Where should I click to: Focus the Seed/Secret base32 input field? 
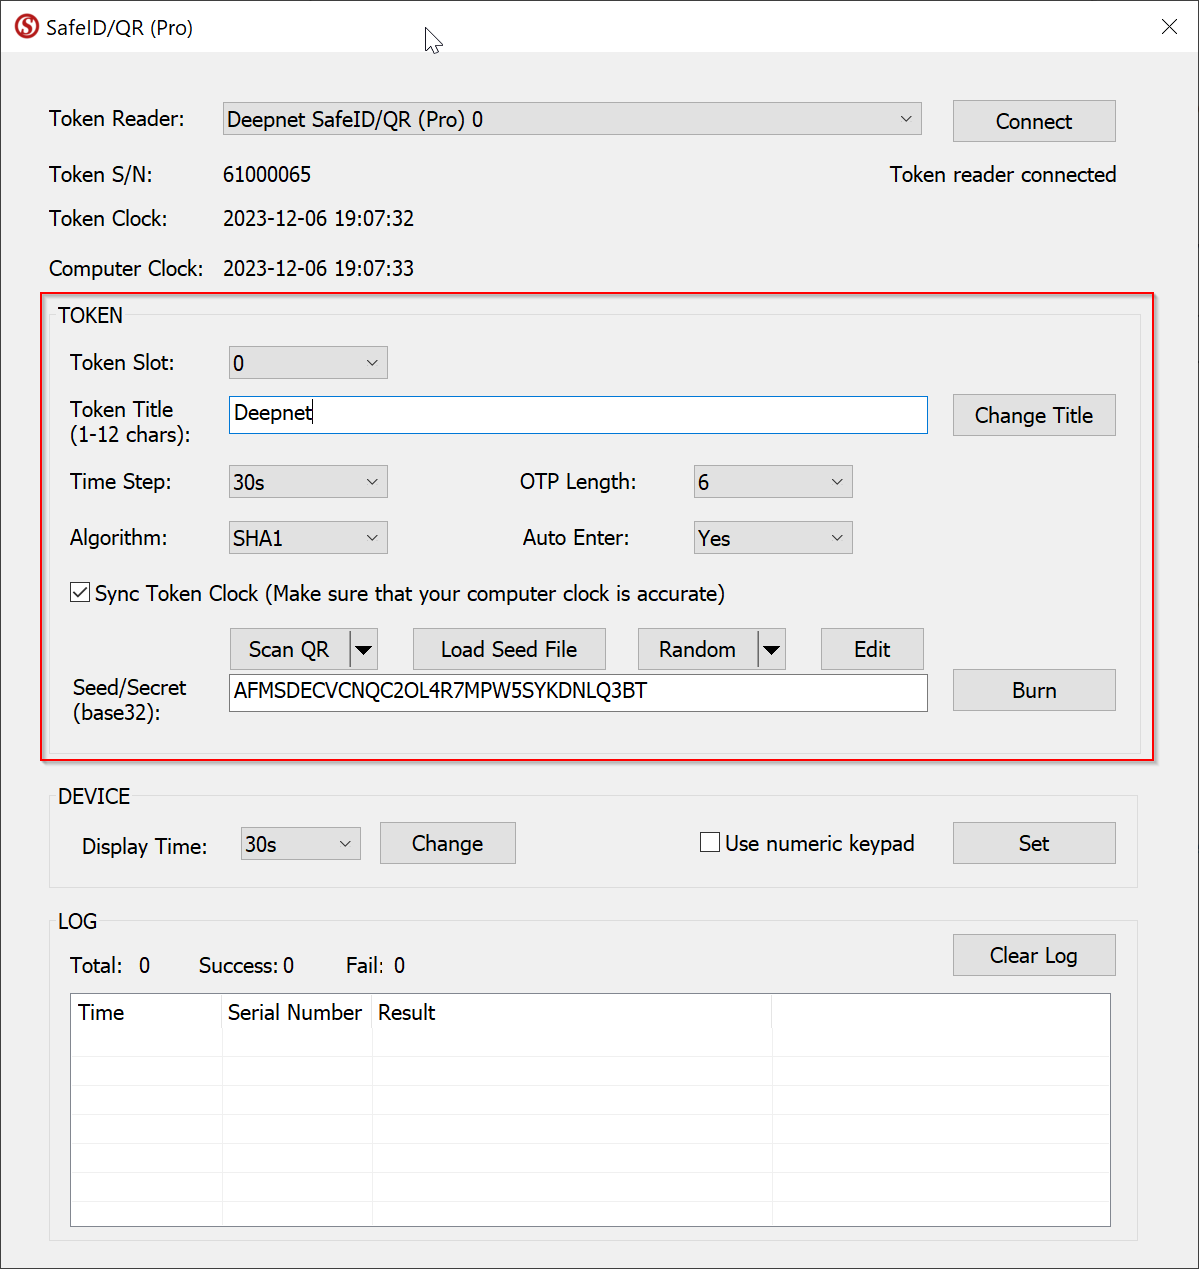click(x=578, y=692)
